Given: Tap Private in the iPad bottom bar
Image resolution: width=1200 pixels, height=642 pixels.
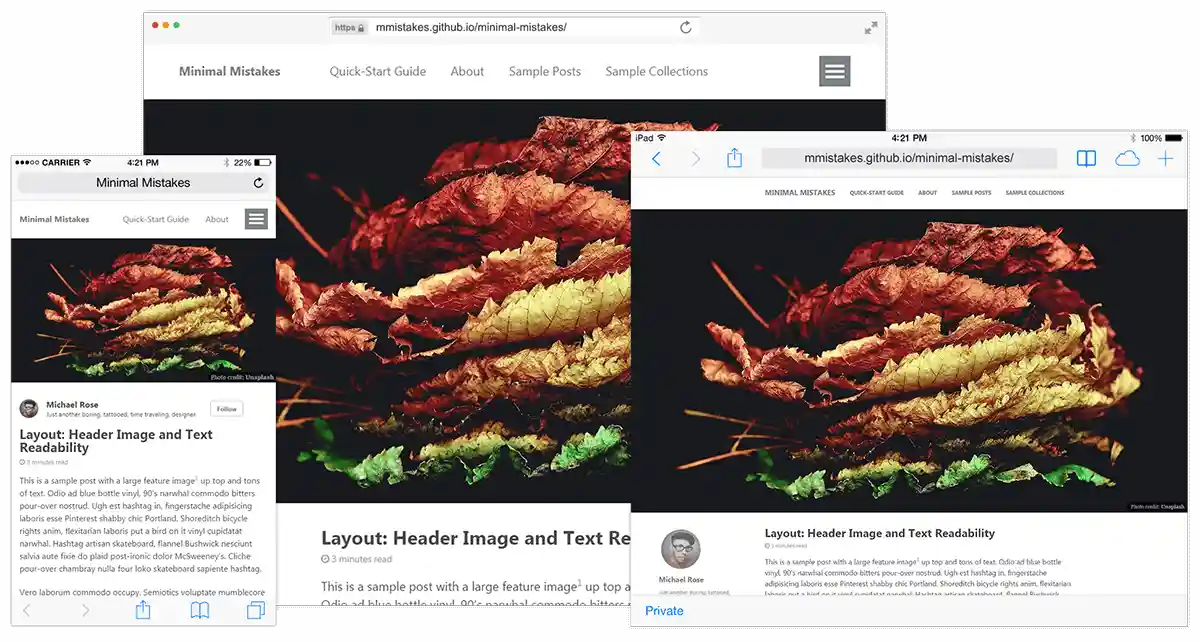Looking at the screenshot, I should [x=664, y=611].
